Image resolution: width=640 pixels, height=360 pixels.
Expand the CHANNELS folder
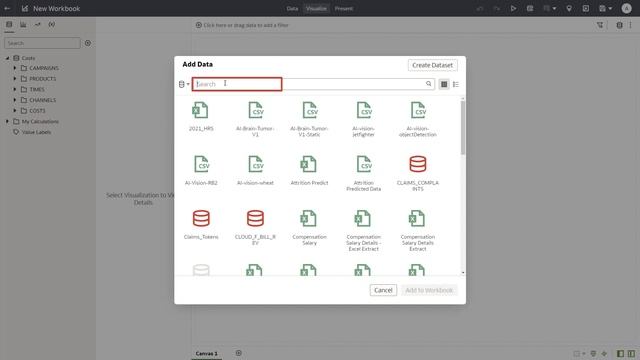(15, 100)
